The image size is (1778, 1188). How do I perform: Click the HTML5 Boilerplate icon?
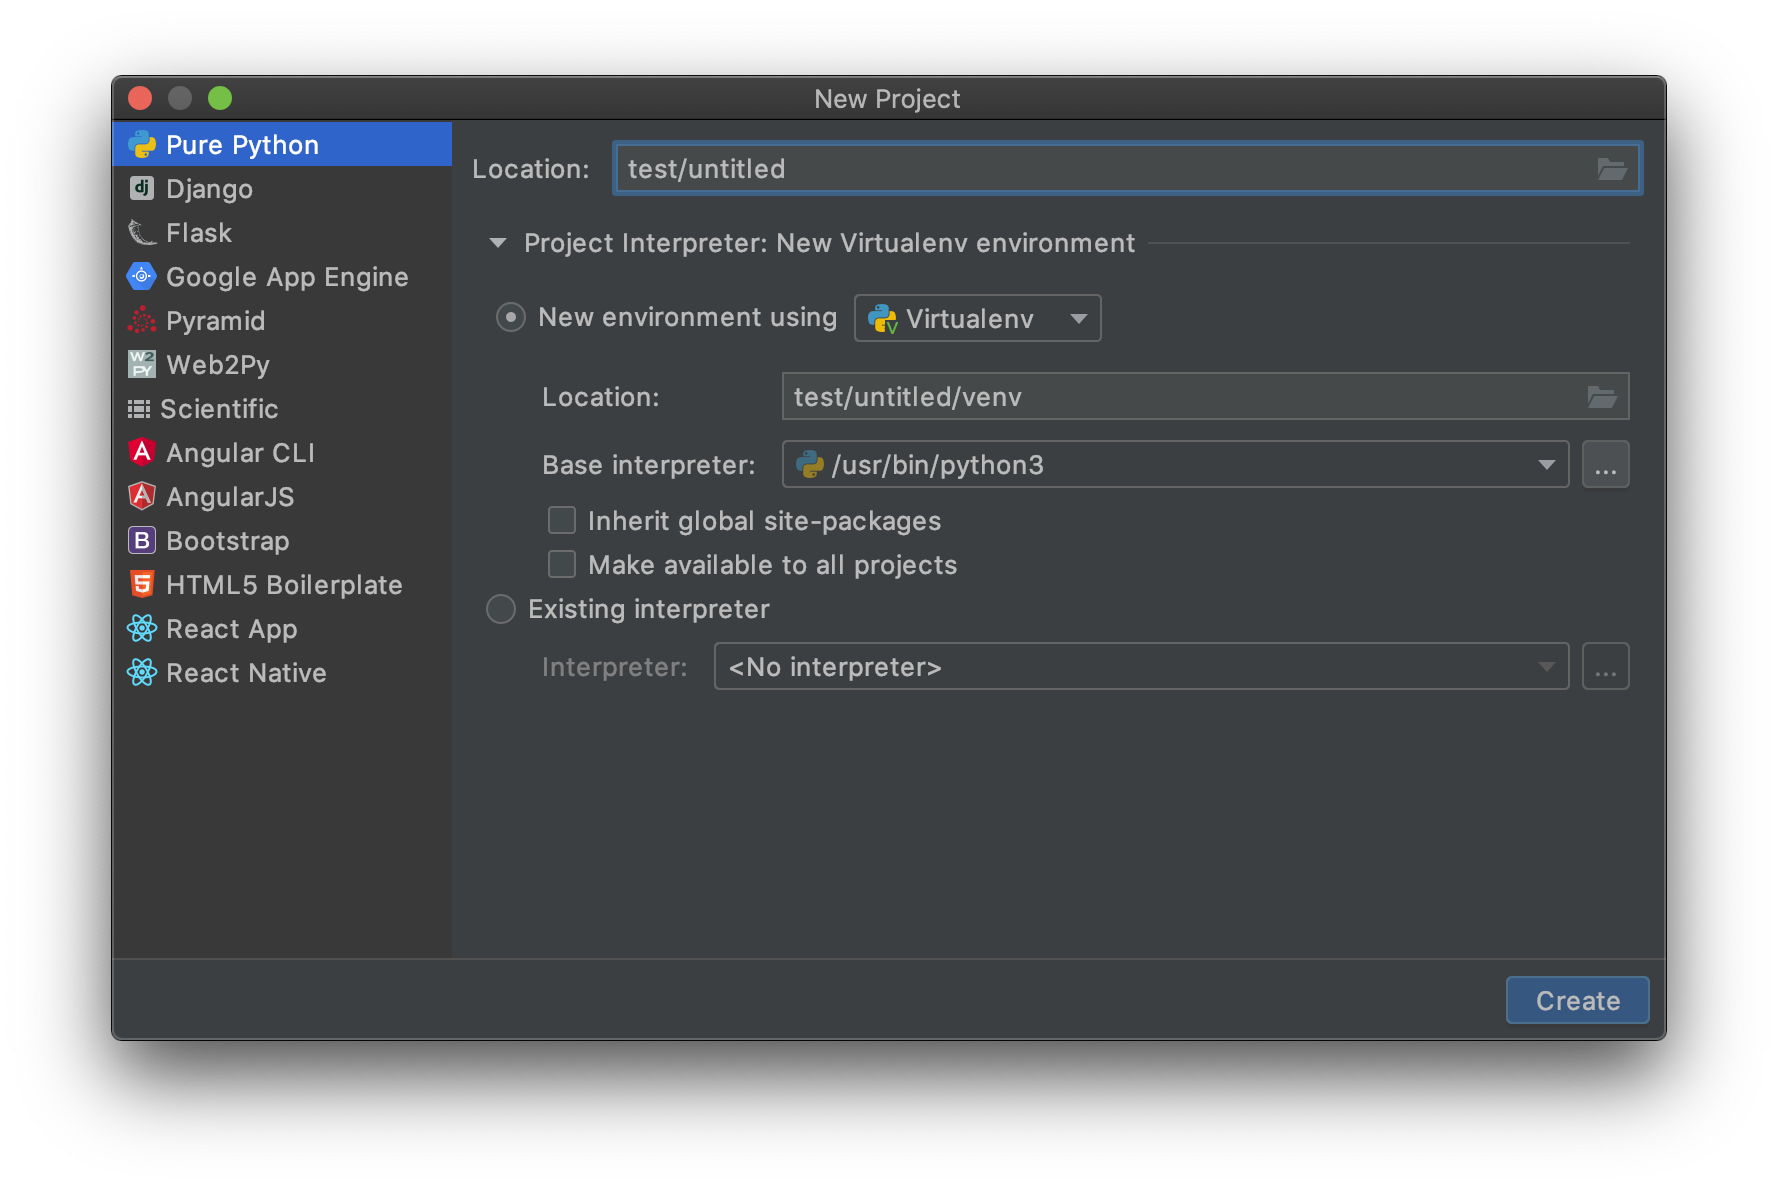(142, 584)
